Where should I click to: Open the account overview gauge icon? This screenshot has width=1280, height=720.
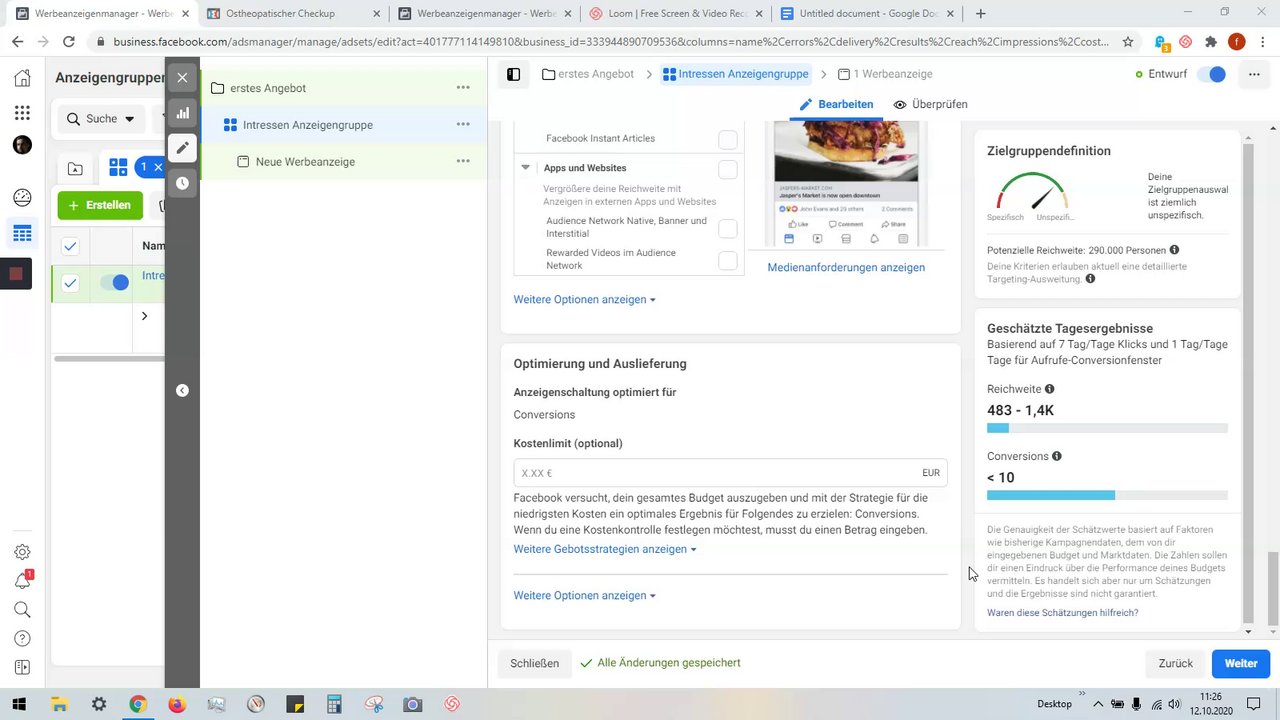(22, 198)
